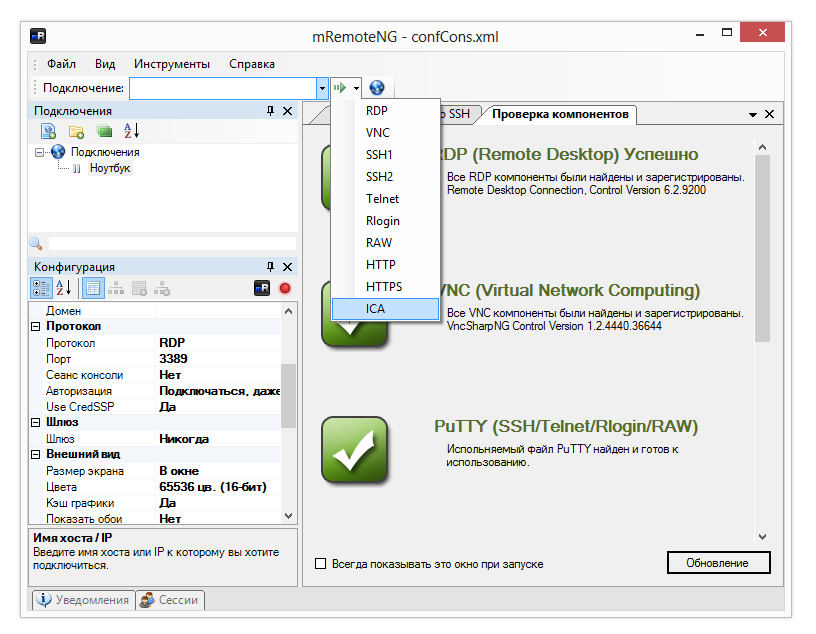The width and height of the screenshot is (816, 634).
Task: Collapse the Внешний вид property group
Action: [35, 454]
